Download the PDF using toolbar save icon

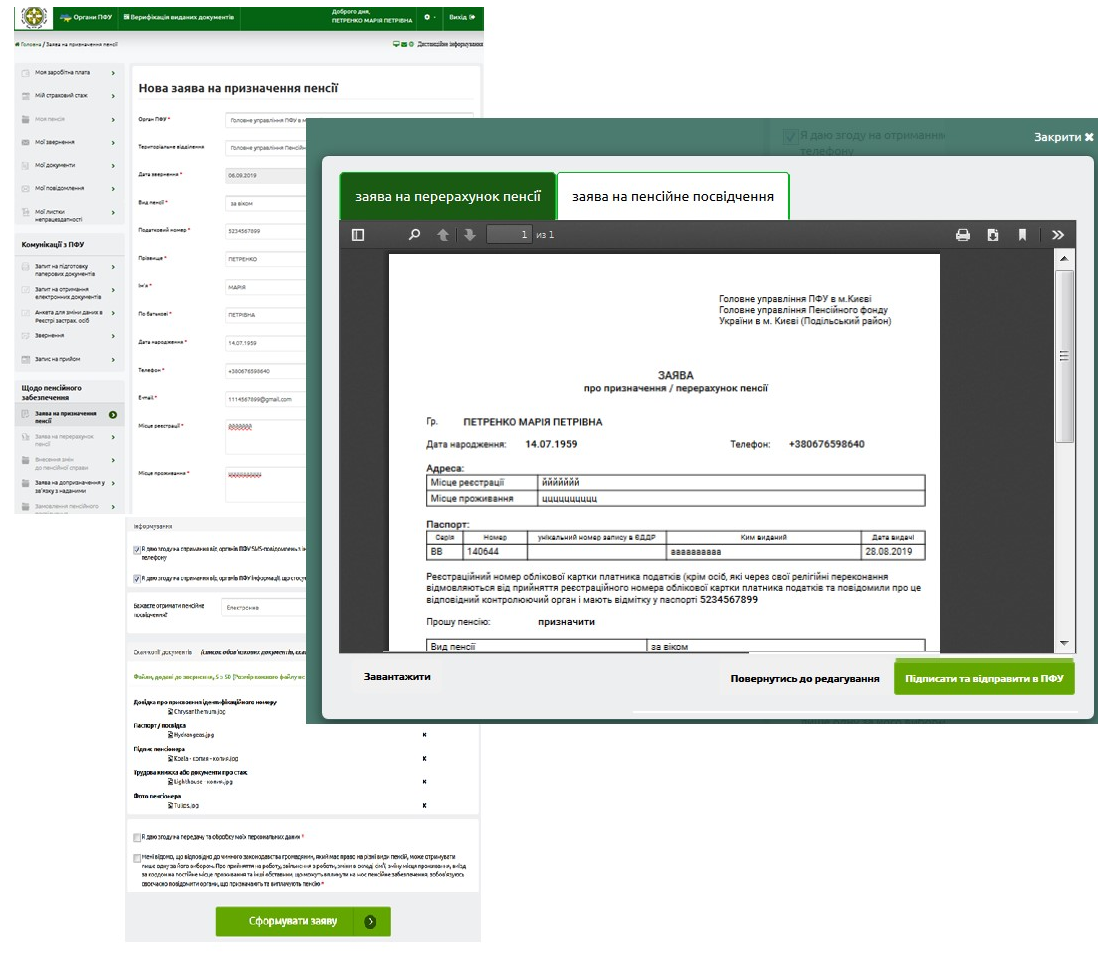tap(993, 235)
